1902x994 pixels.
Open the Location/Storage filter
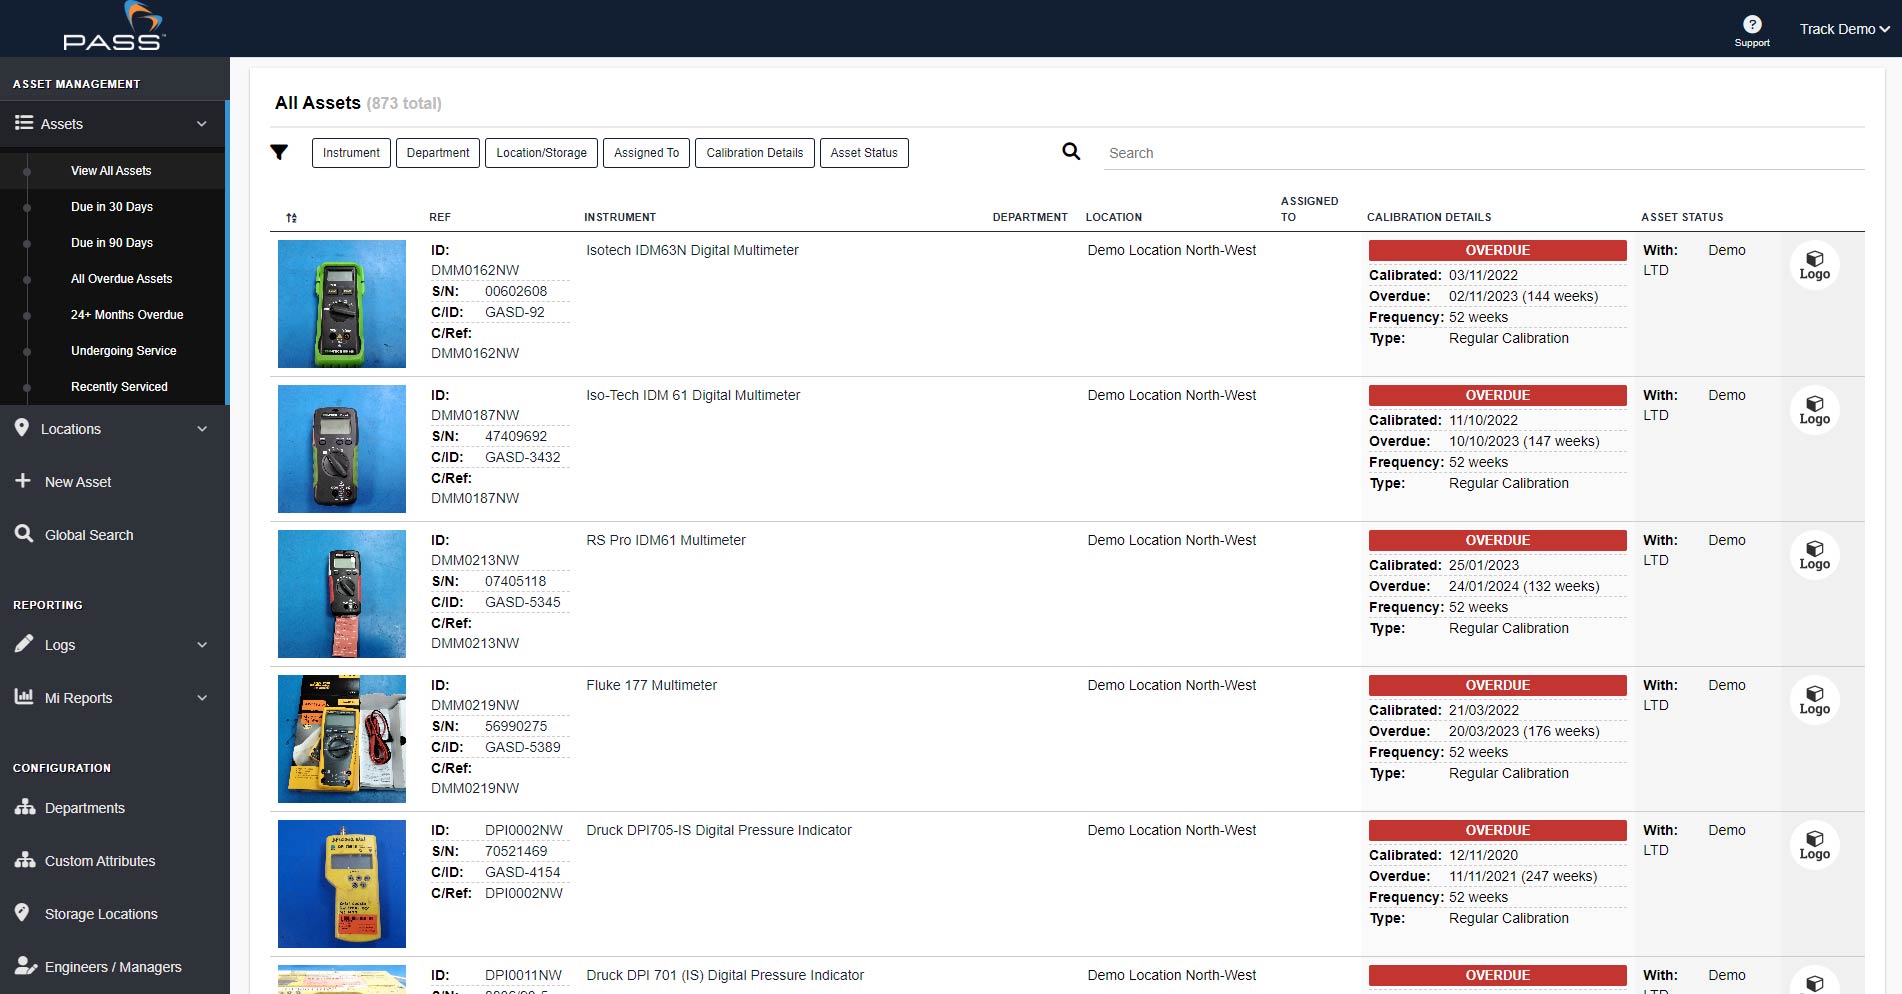[x=542, y=153]
